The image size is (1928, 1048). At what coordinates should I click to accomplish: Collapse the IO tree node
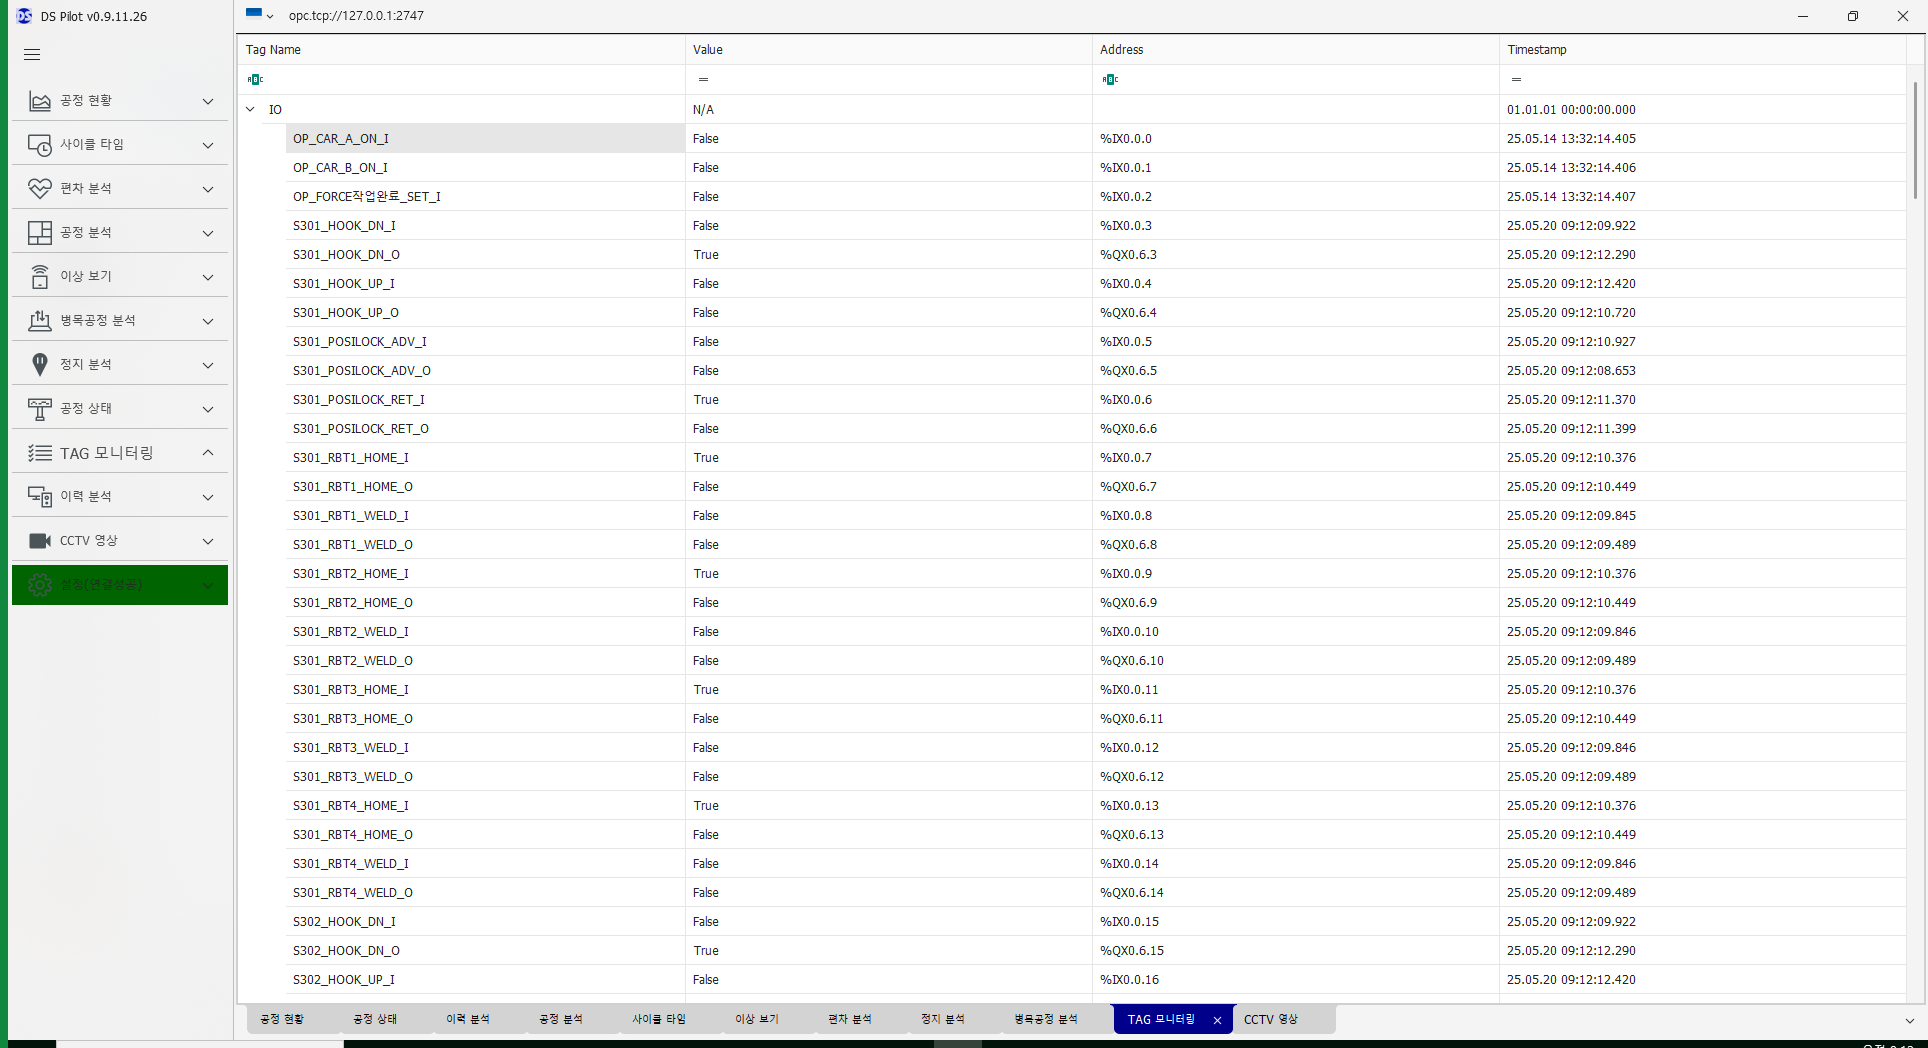251,110
